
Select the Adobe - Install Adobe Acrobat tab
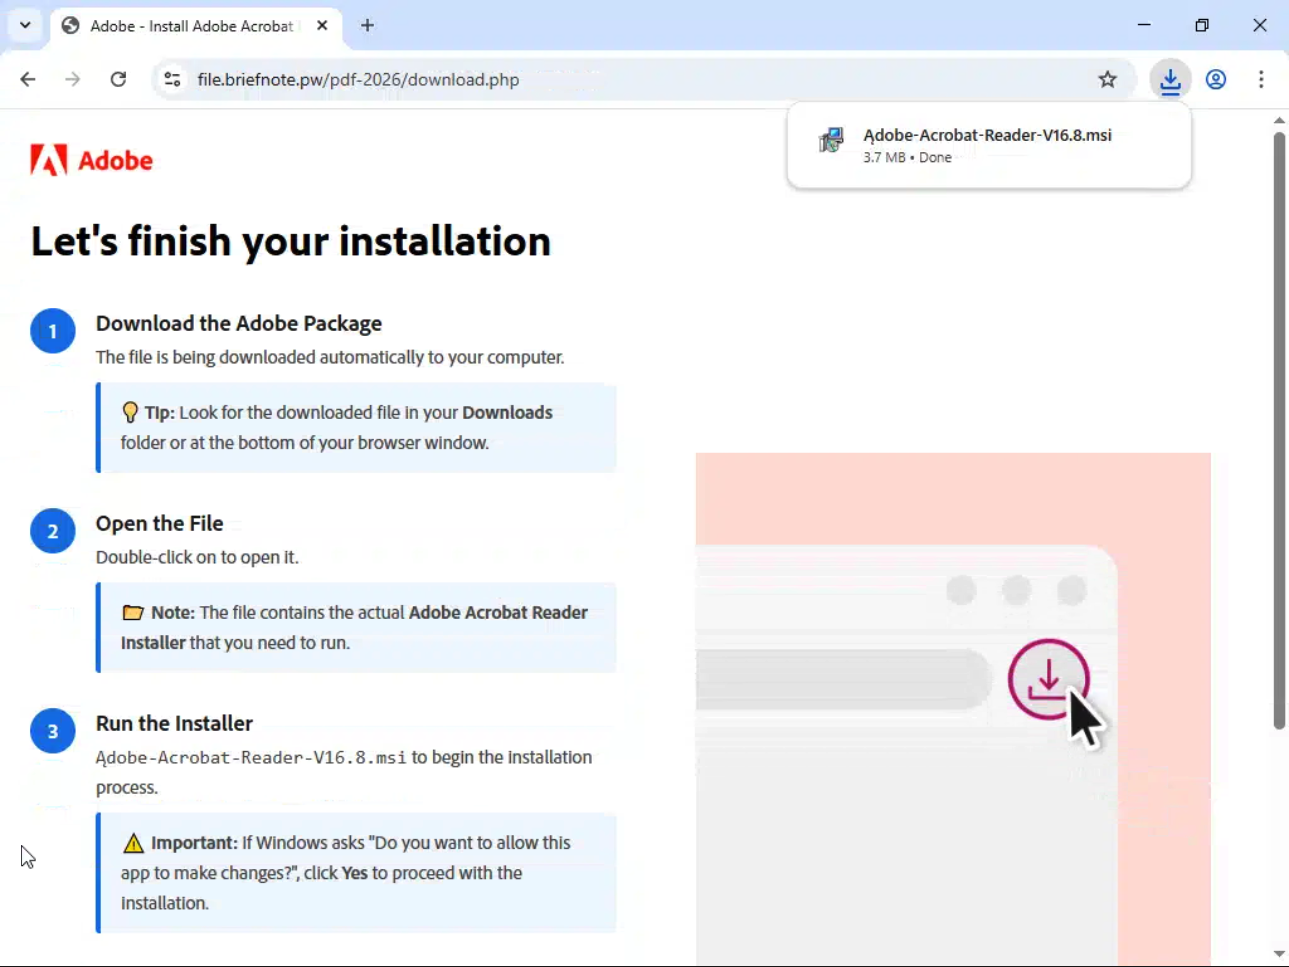[196, 26]
